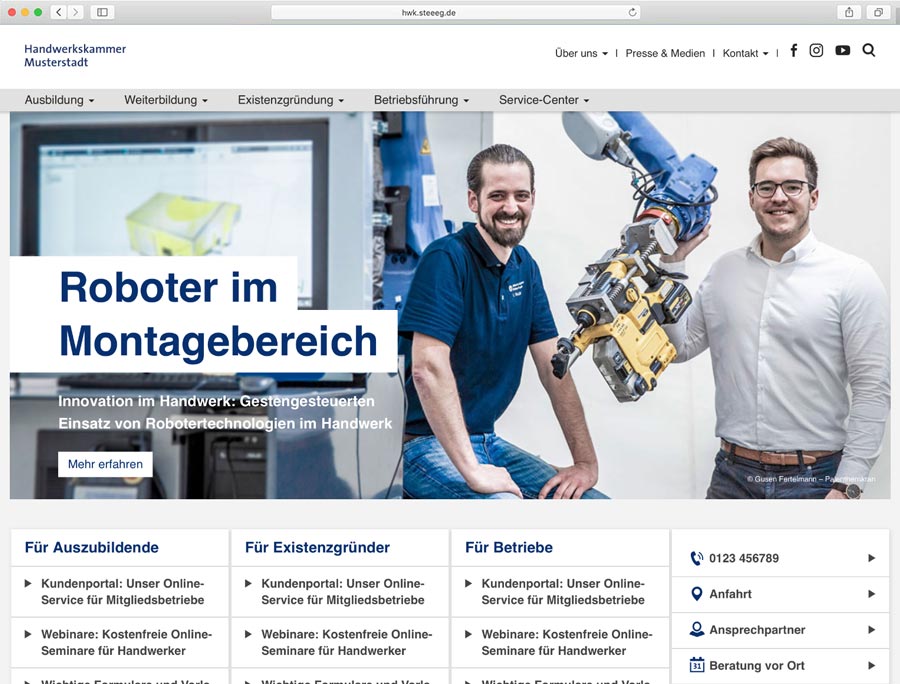This screenshot has width=900, height=684.
Task: Click the map pin icon beside Anfahrt
Action: tap(696, 594)
